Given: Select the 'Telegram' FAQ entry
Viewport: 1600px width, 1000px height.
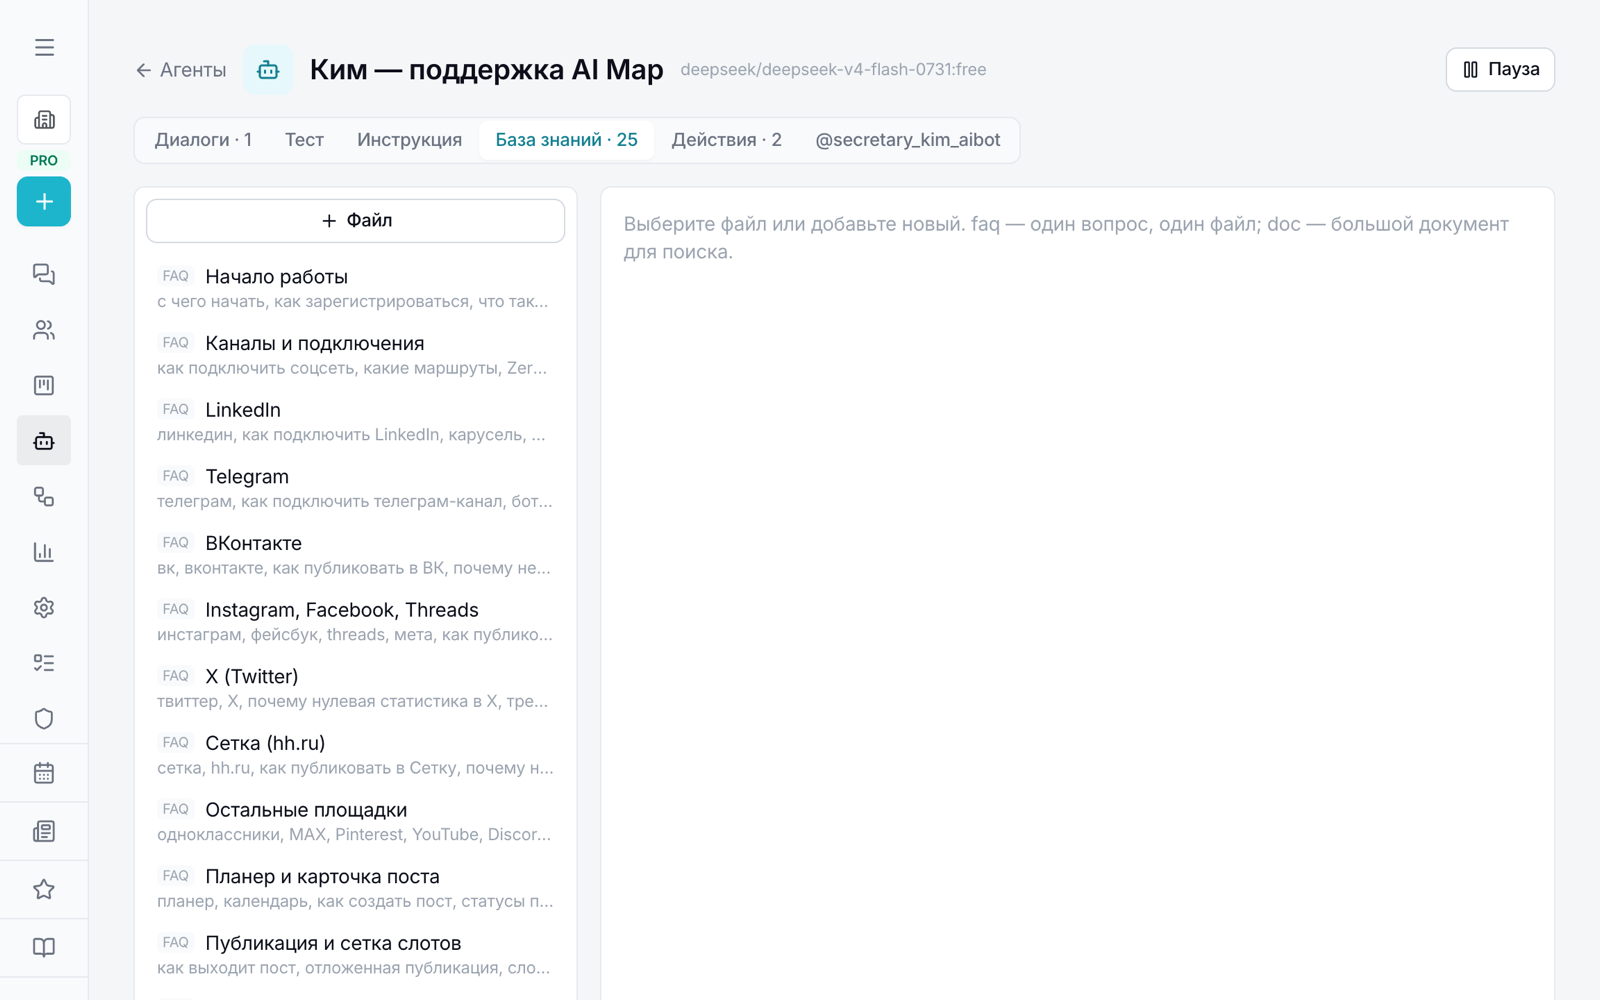Looking at the screenshot, I should (x=356, y=488).
